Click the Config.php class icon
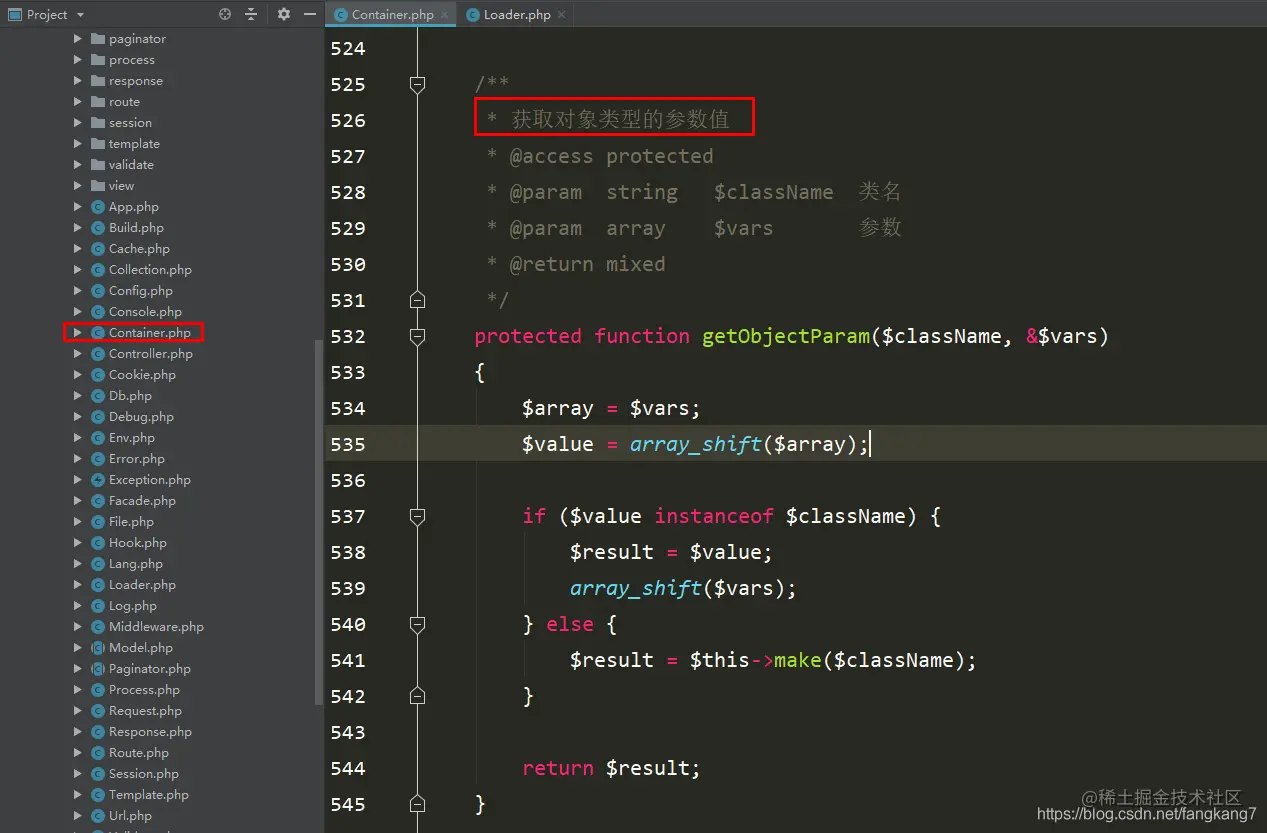 (98, 291)
